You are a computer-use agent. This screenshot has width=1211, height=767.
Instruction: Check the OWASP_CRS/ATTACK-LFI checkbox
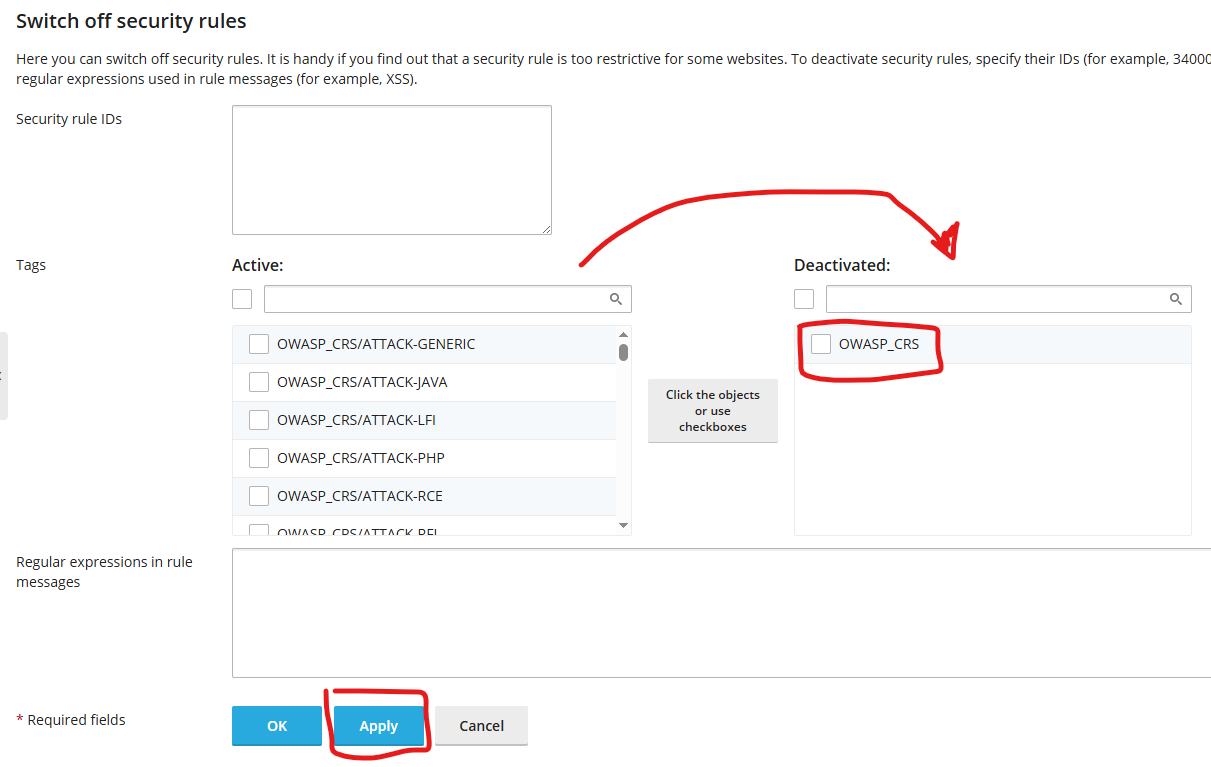coord(259,420)
